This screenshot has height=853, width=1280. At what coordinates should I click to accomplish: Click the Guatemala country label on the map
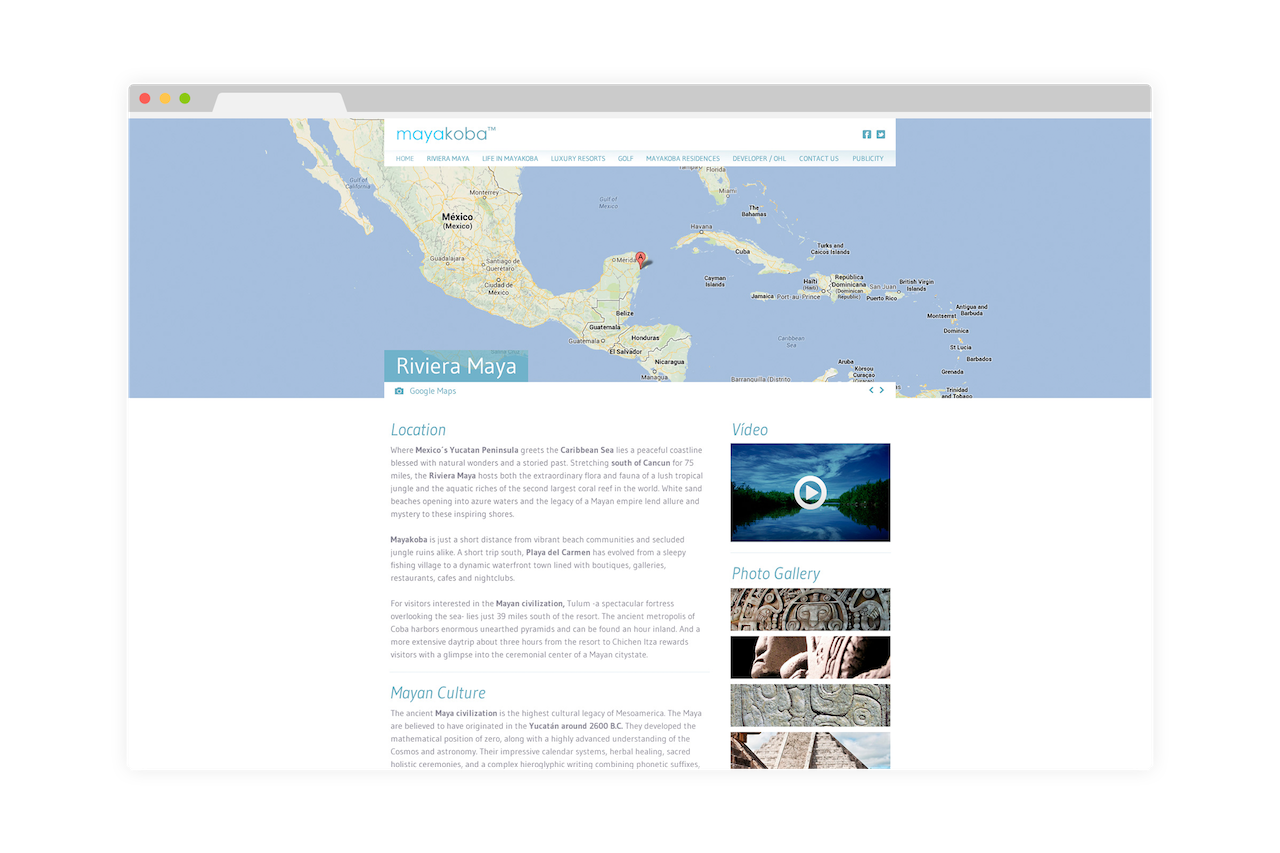tap(604, 327)
